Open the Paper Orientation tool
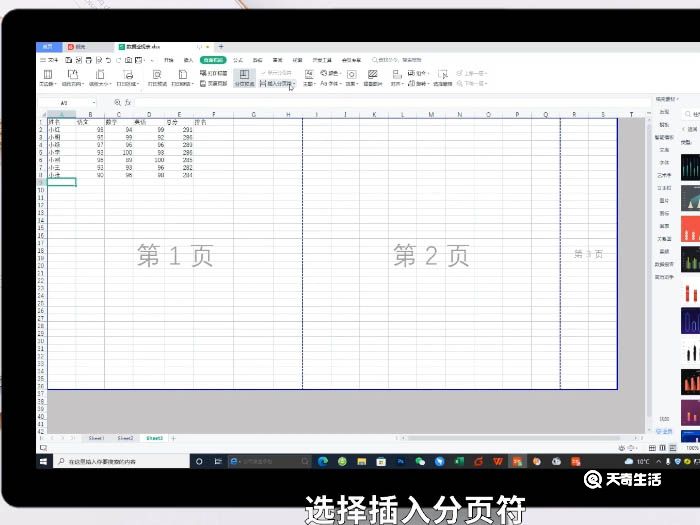This screenshot has width=700, height=525. click(72, 78)
